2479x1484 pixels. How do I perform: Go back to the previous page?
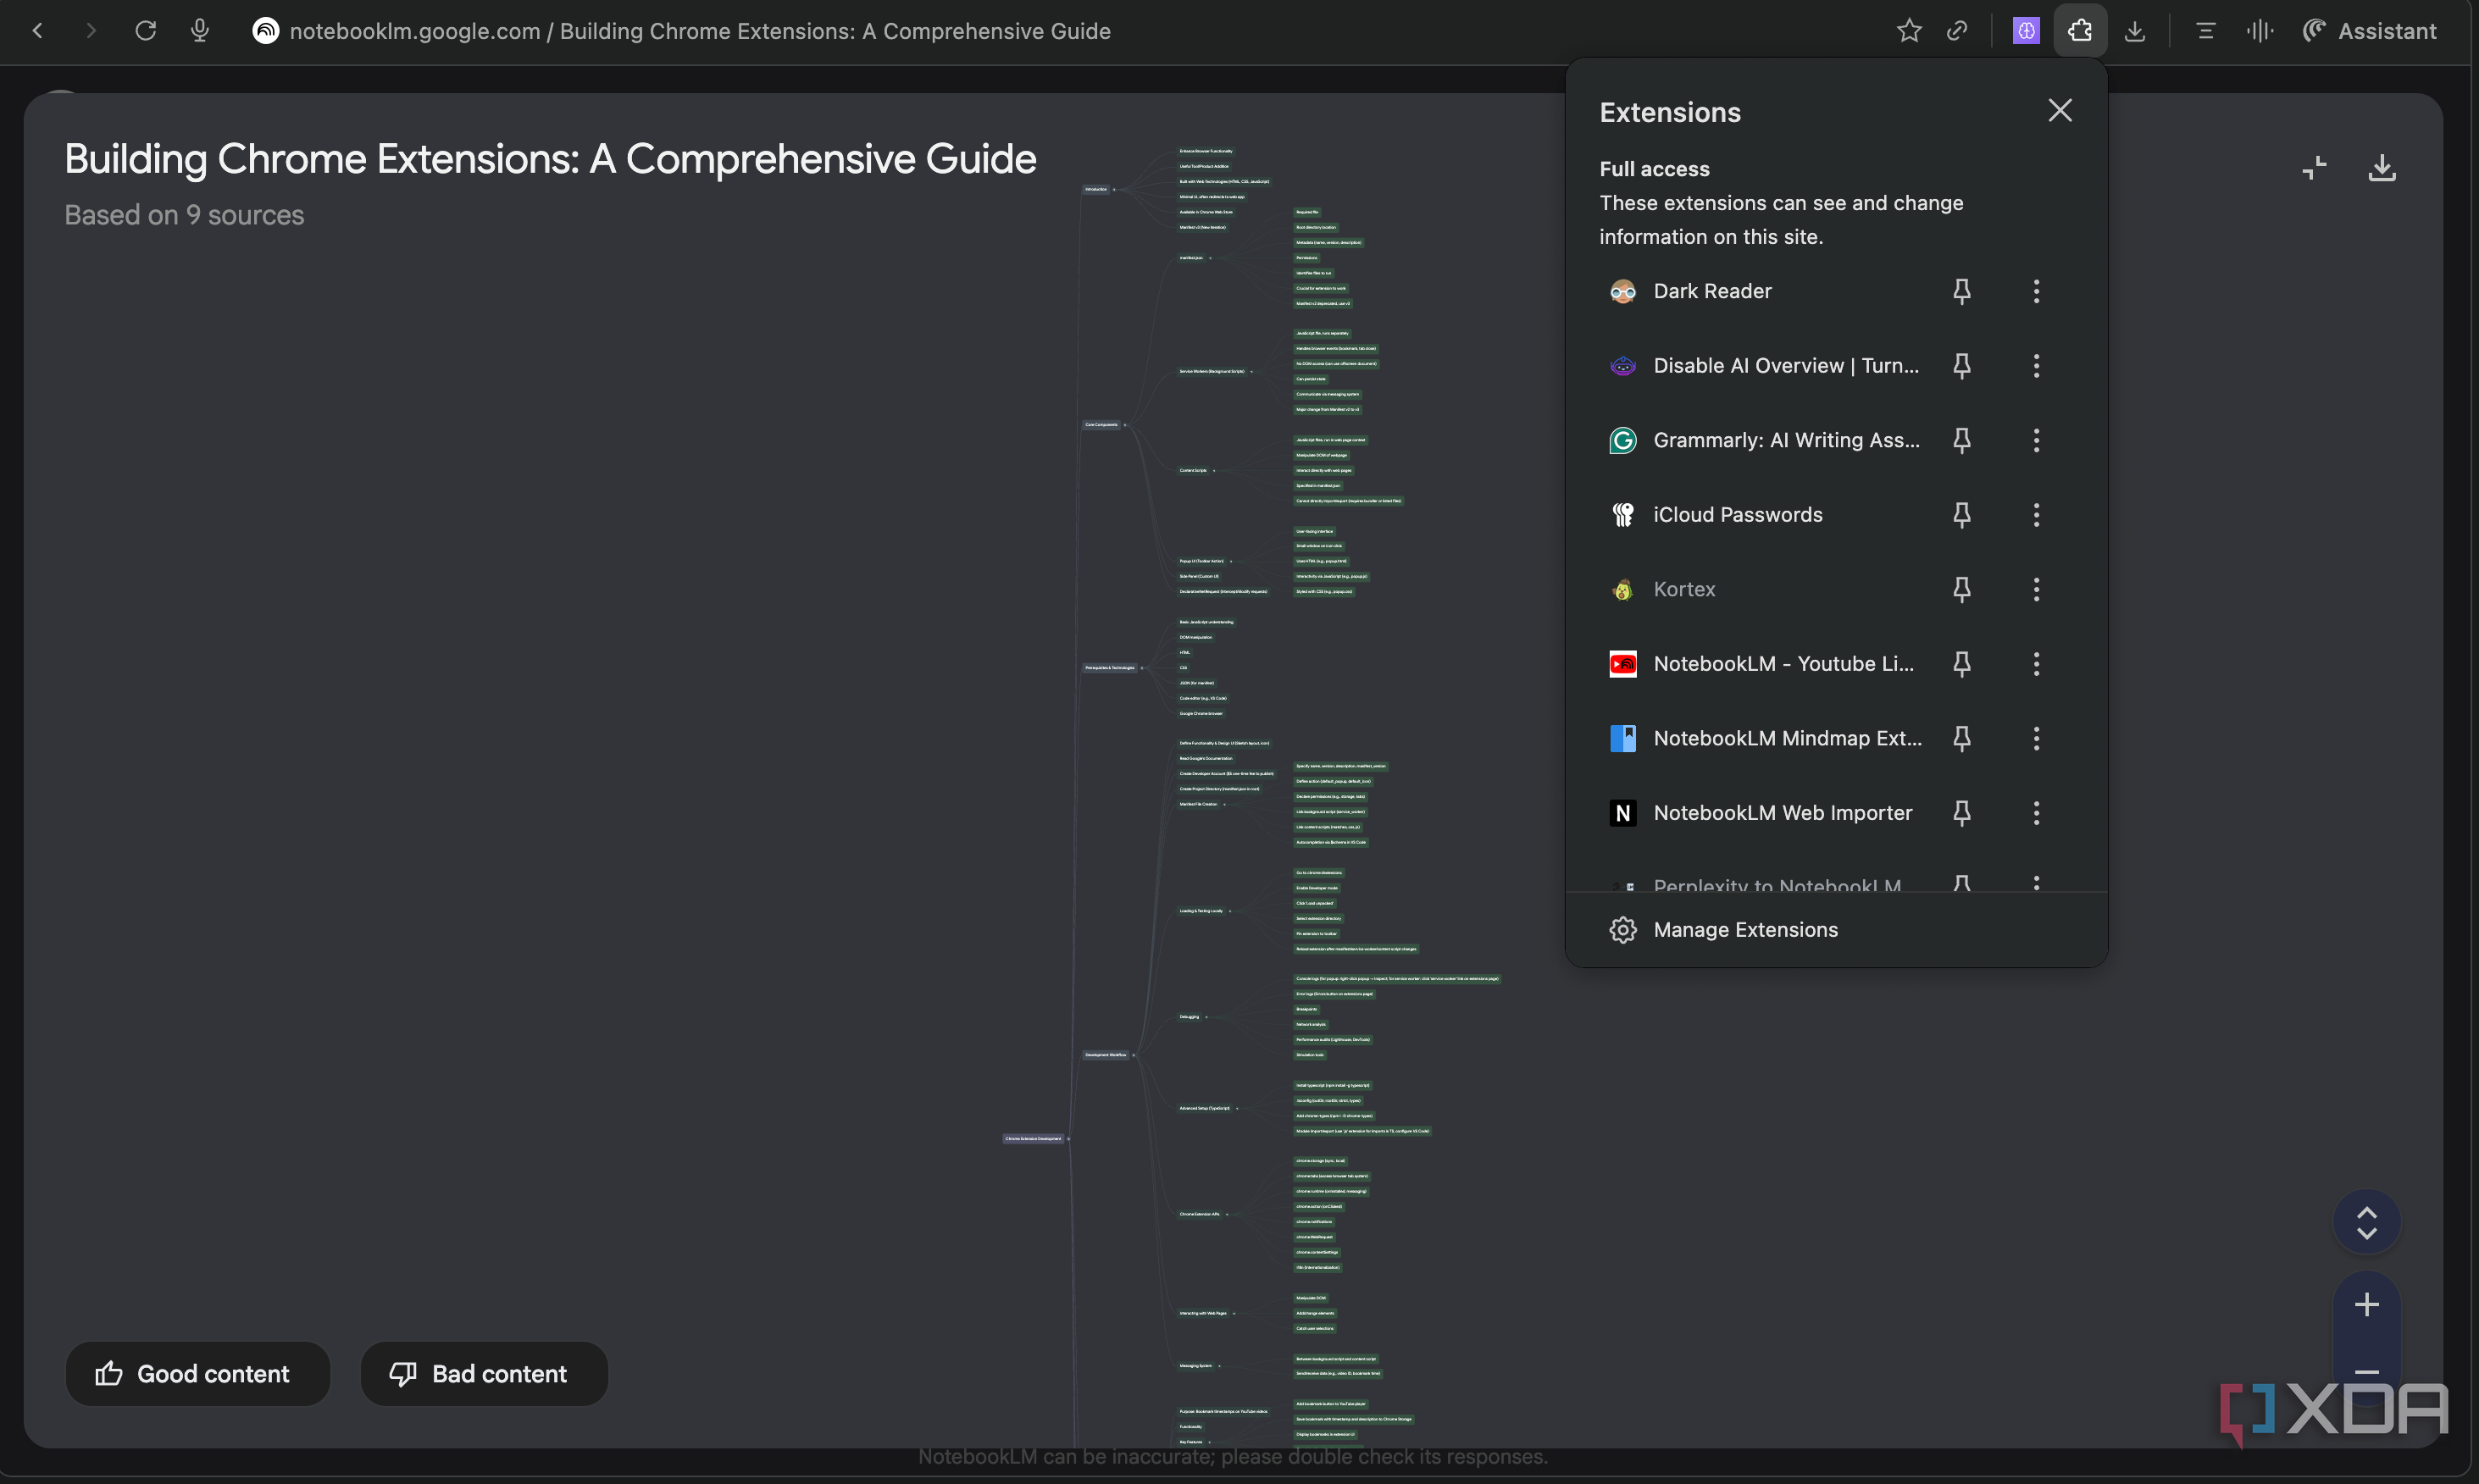(x=38, y=31)
